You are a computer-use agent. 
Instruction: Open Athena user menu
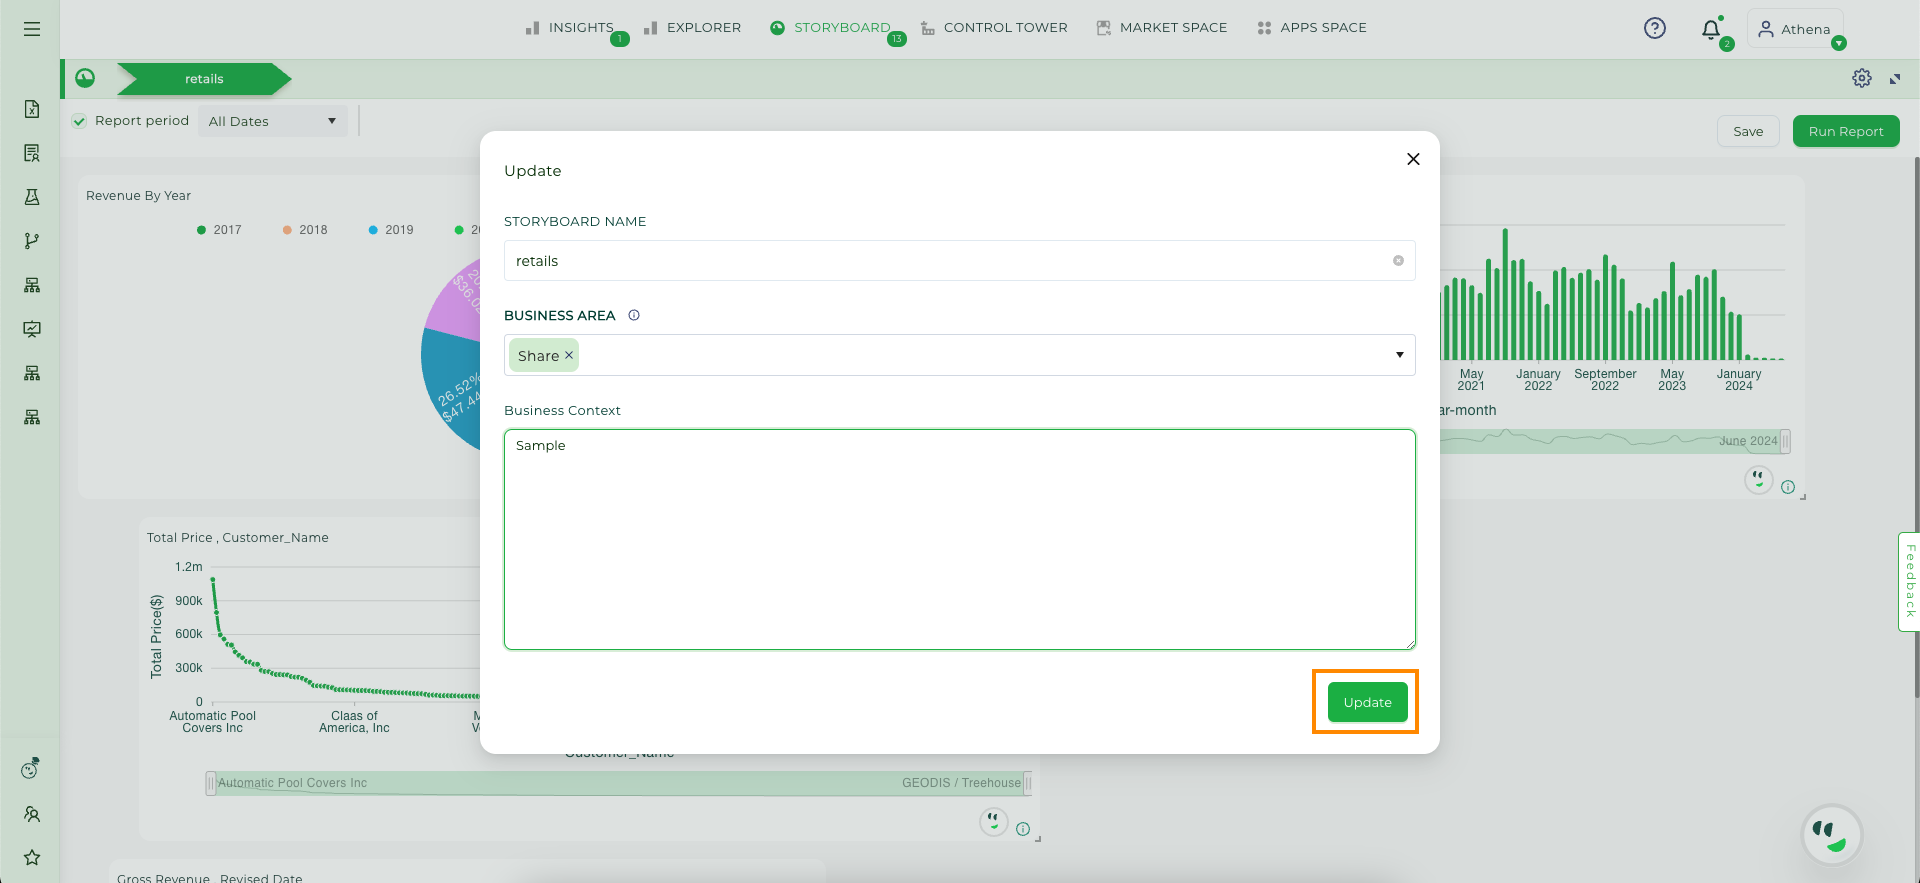(x=1795, y=29)
